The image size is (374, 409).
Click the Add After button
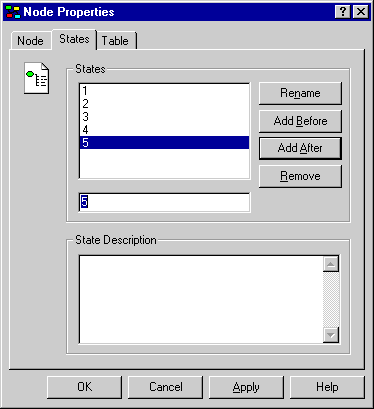pyautogui.click(x=300, y=148)
